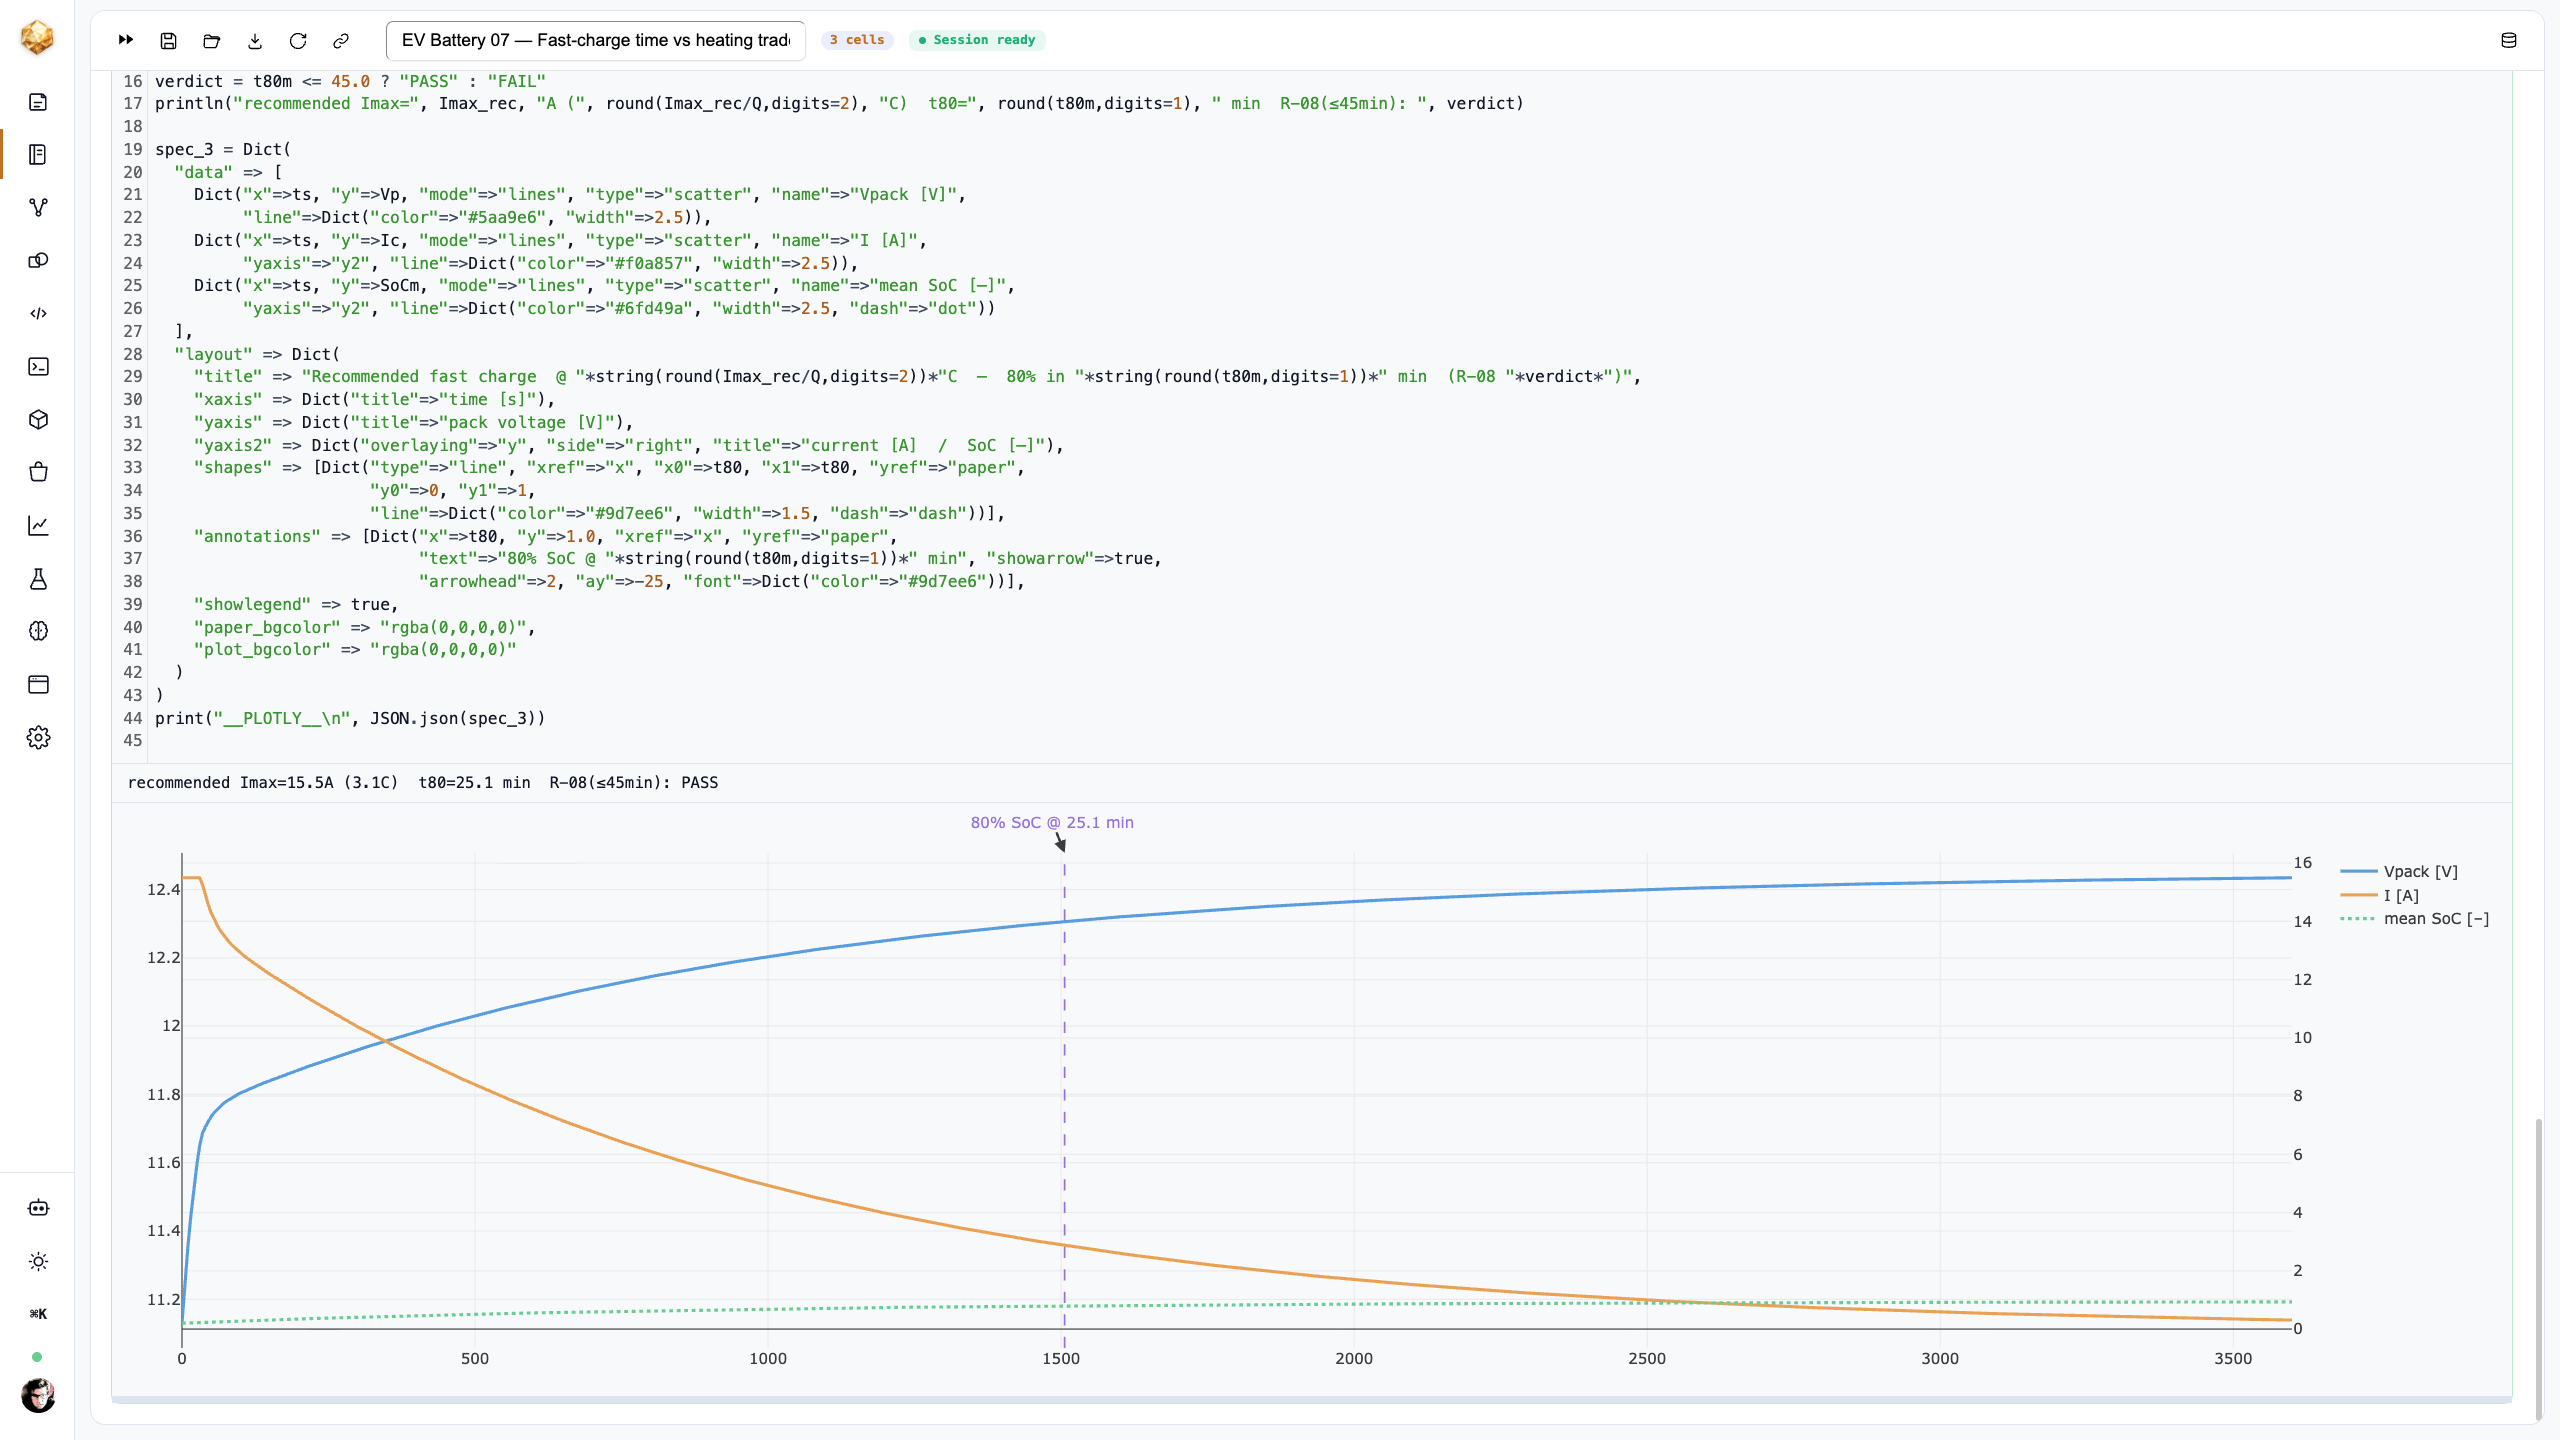This screenshot has height=1440, width=2560.
Task: Click the '80% SoC @ 25.1 min' annotation
Action: coord(1052,823)
